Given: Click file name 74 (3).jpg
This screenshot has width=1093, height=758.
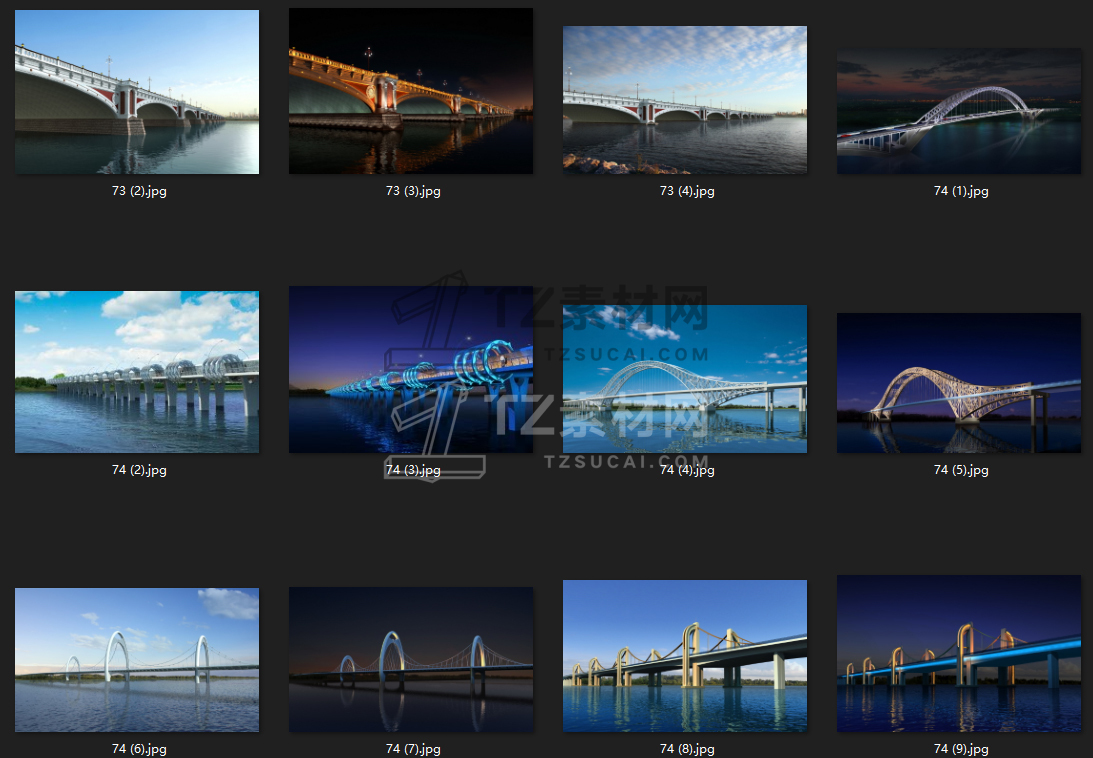Looking at the screenshot, I should point(413,470).
